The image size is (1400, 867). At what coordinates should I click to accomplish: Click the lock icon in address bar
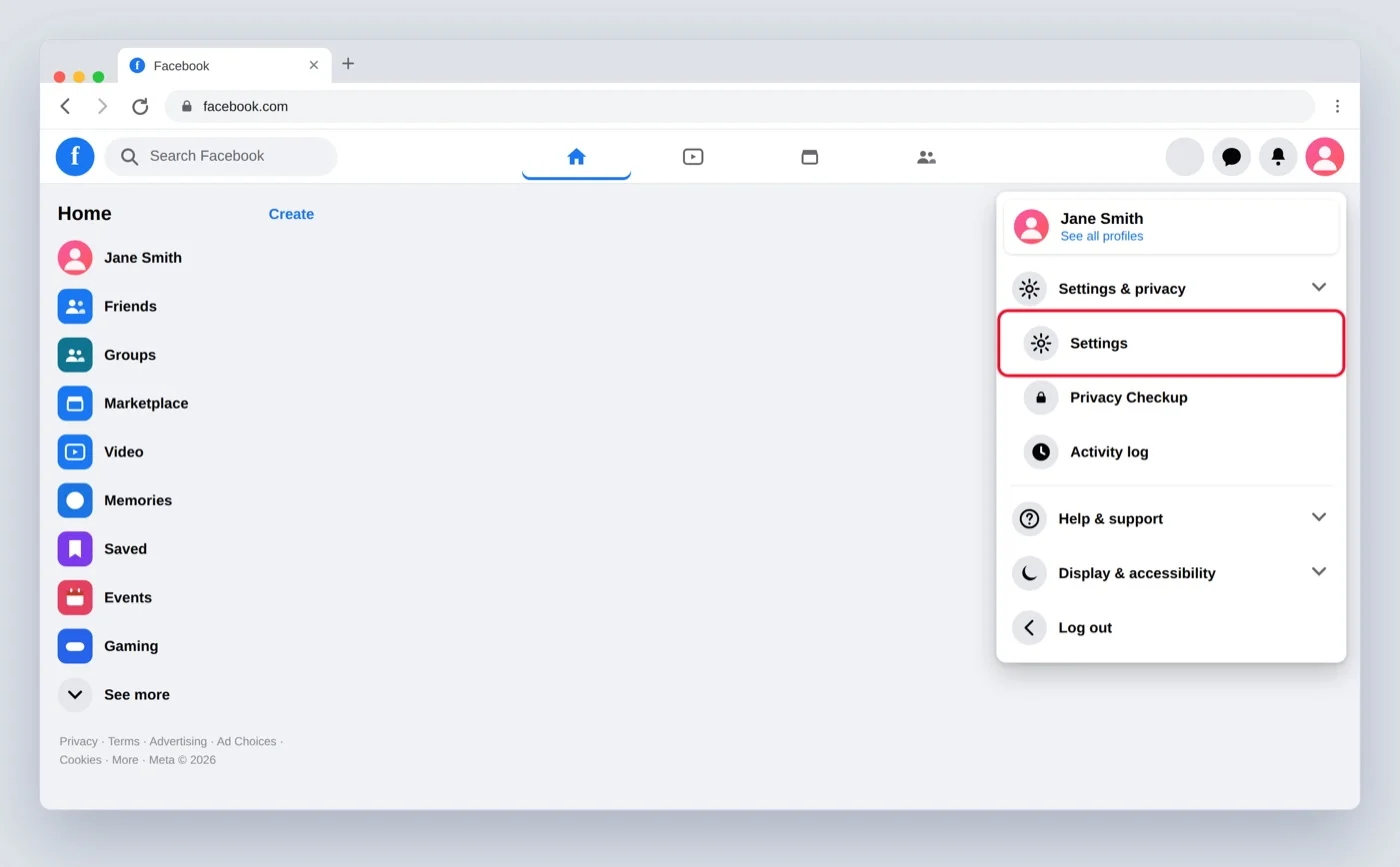(x=186, y=106)
